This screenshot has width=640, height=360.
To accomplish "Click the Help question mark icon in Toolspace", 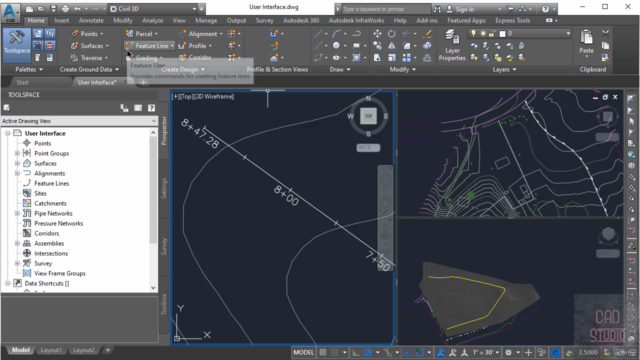I will tap(151, 108).
